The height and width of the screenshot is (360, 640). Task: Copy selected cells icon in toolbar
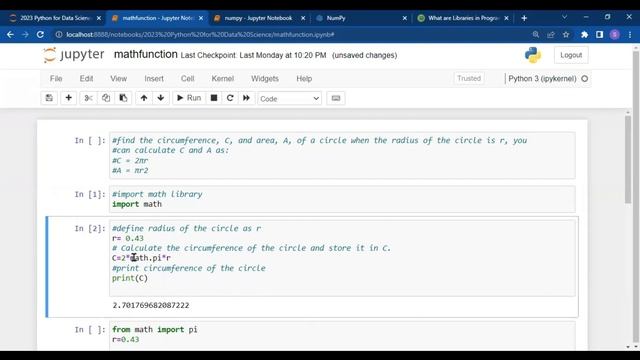pyautogui.click(x=106, y=98)
